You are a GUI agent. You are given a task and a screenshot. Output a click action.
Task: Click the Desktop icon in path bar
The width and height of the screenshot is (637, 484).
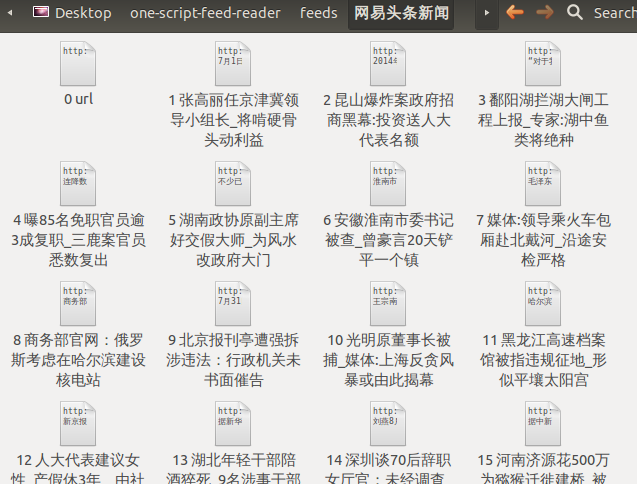point(41,12)
